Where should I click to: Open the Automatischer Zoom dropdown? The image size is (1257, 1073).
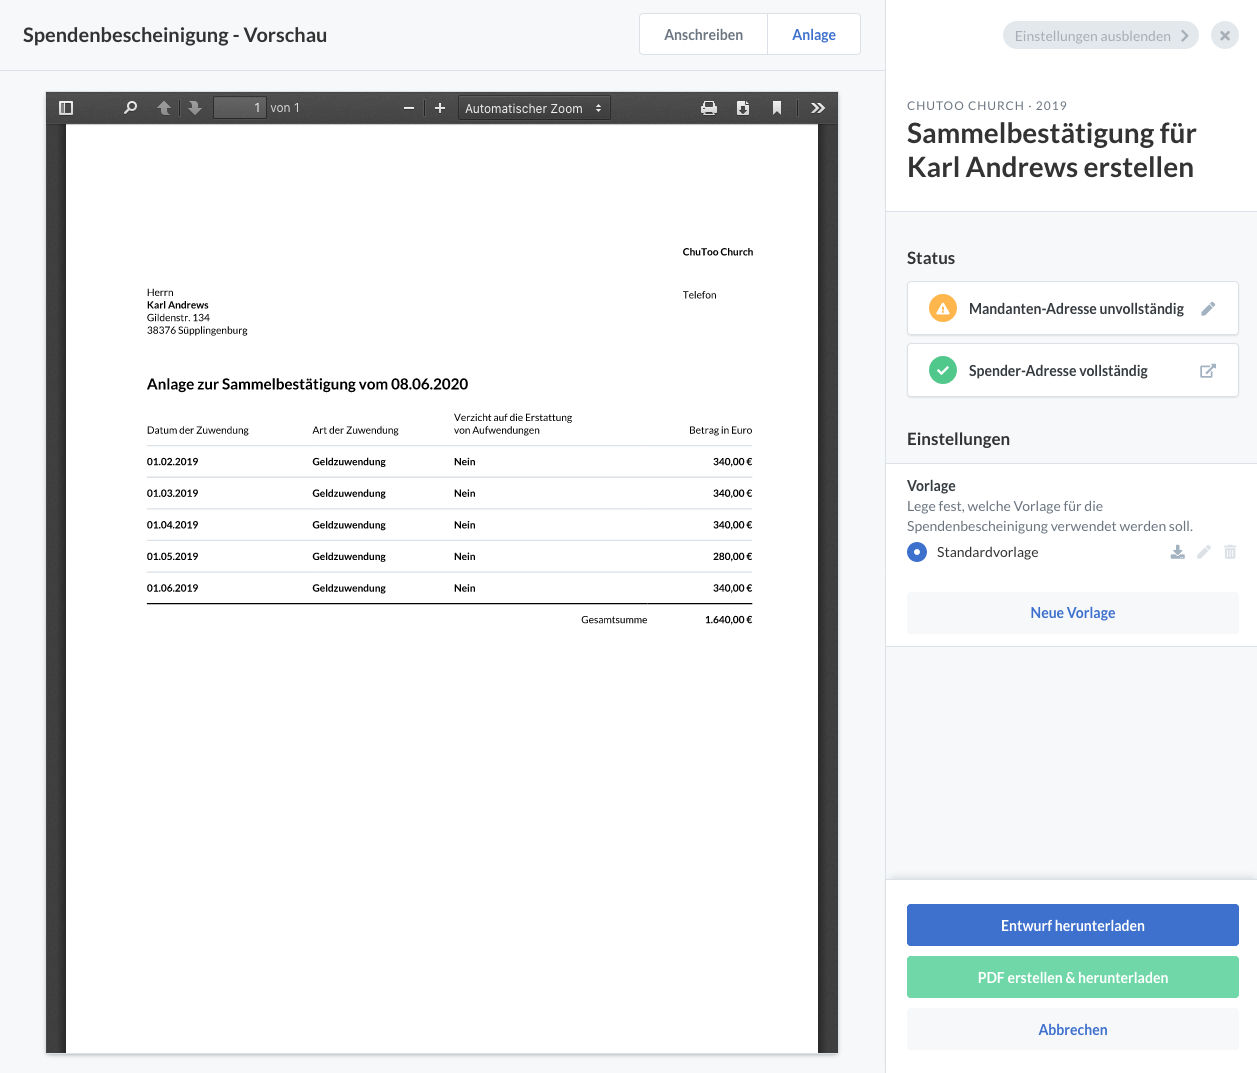(x=533, y=108)
